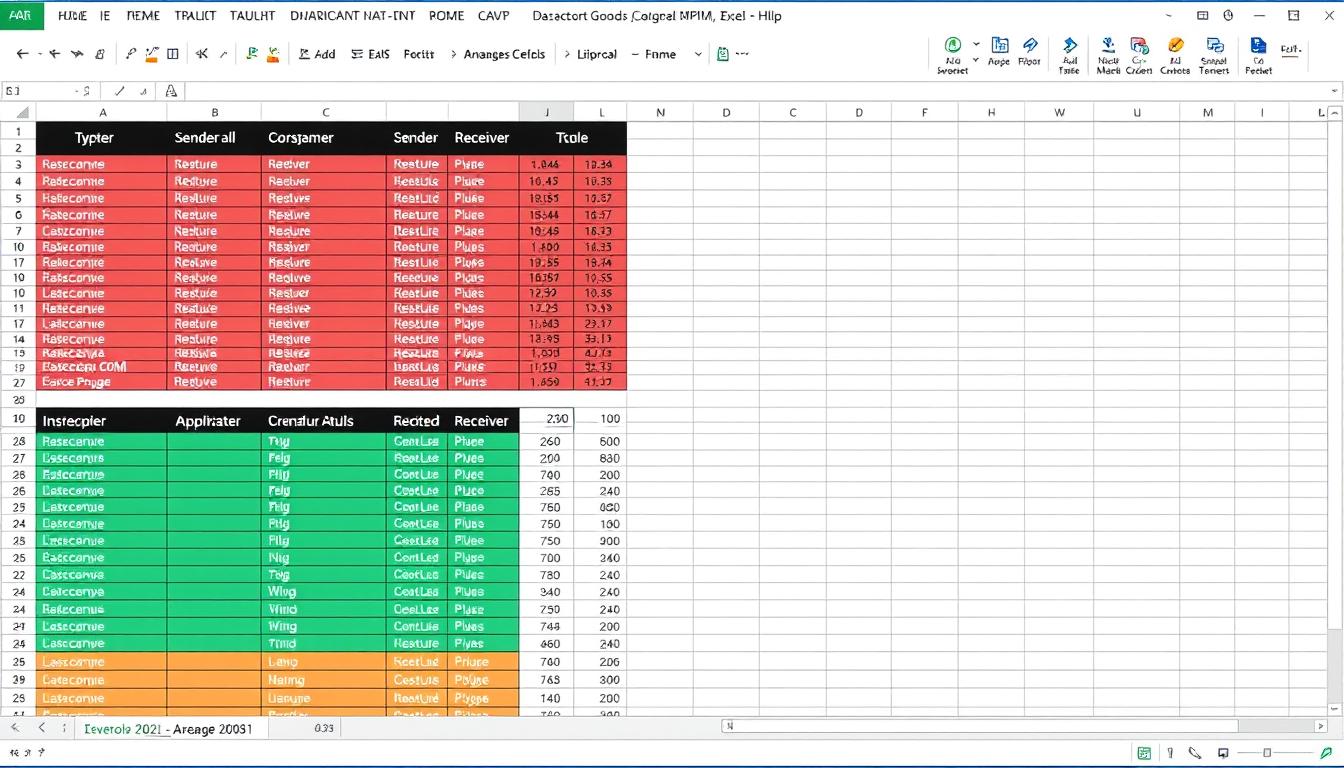Open the HJME ribbon tab
The width and height of the screenshot is (1344, 768).
point(73,16)
